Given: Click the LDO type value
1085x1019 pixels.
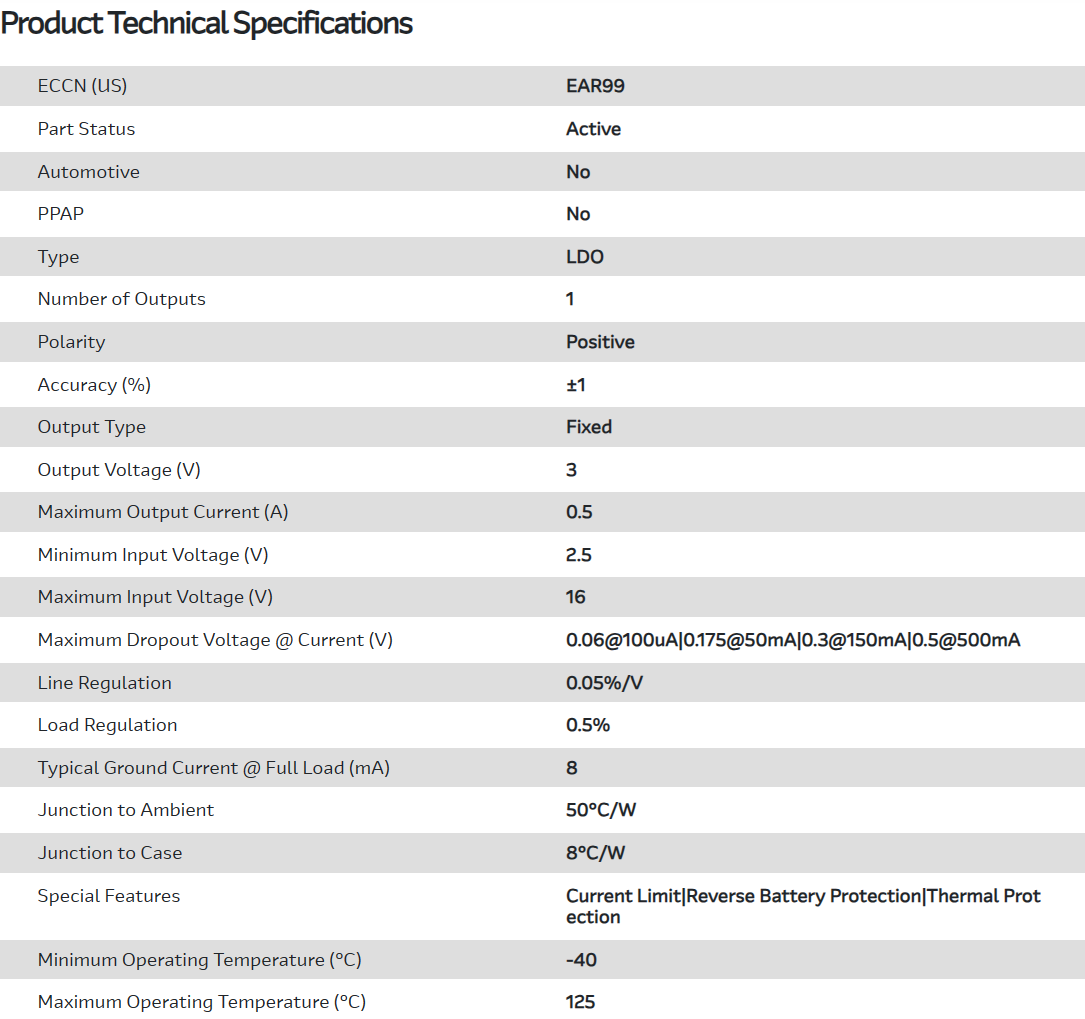Looking at the screenshot, I should point(585,257).
